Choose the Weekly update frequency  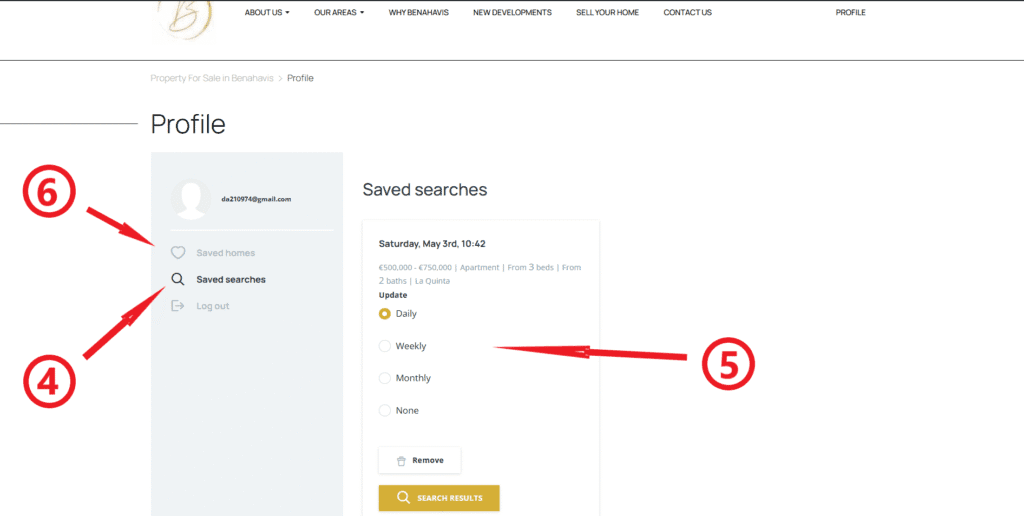pos(385,346)
